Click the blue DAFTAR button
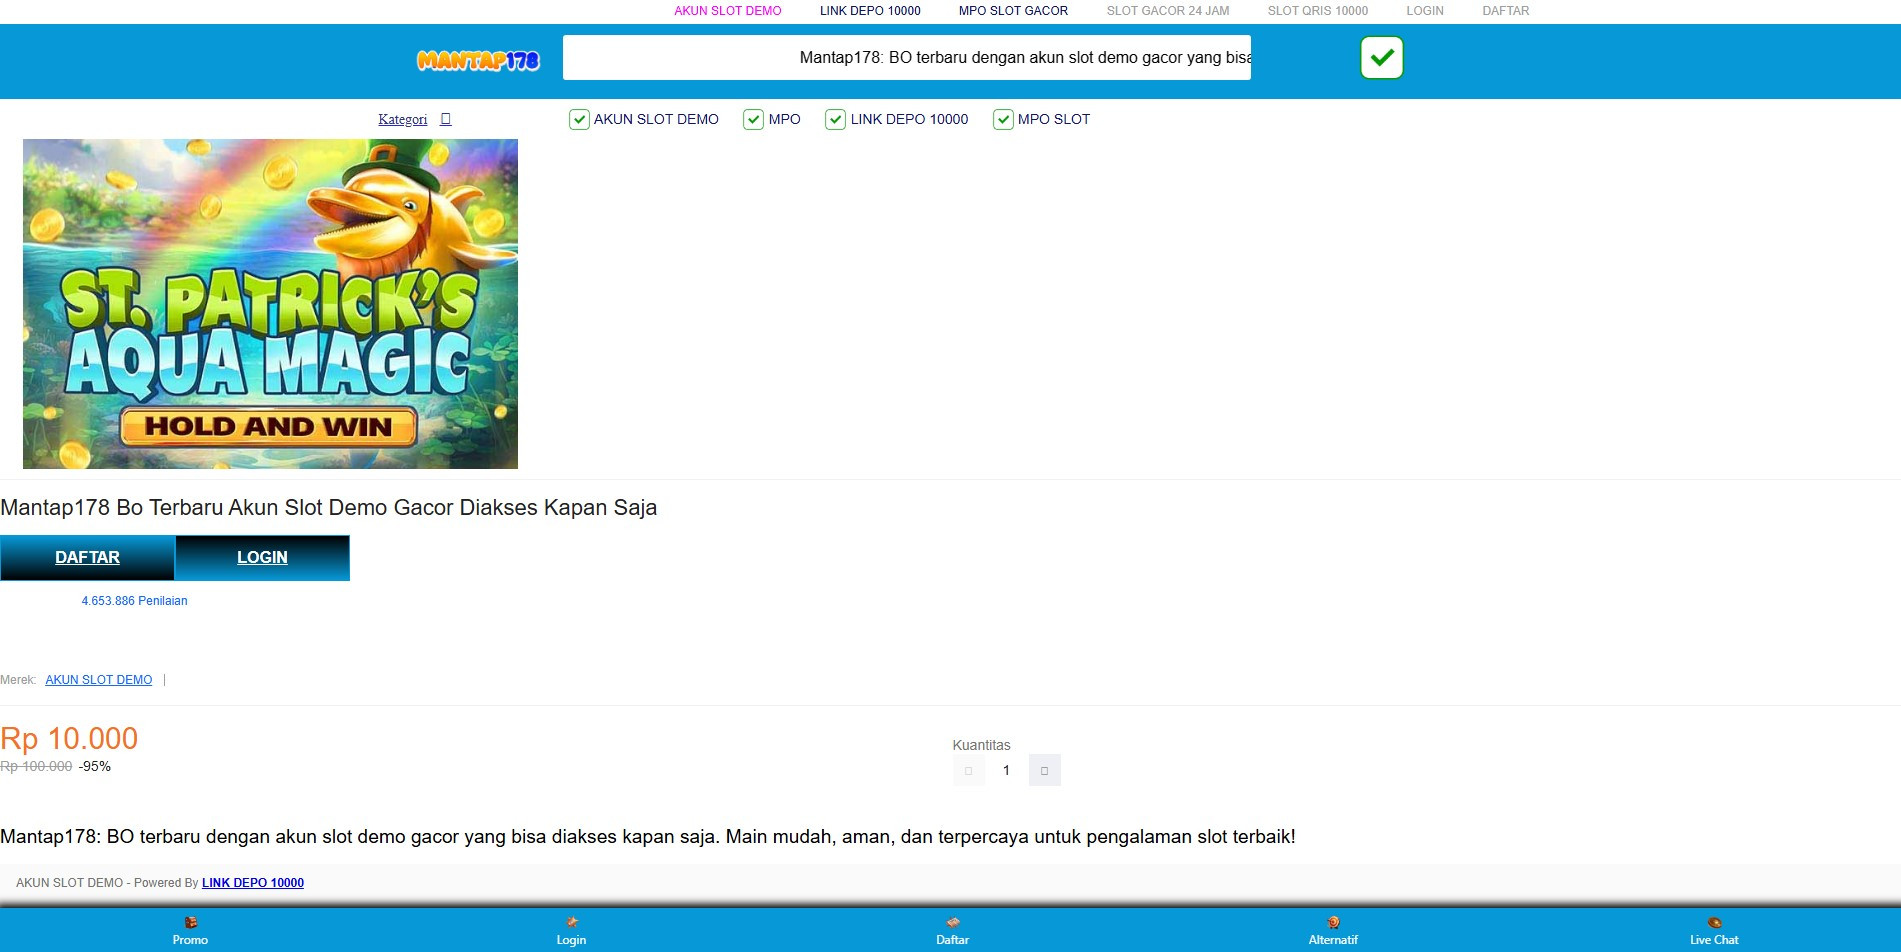 click(x=87, y=558)
